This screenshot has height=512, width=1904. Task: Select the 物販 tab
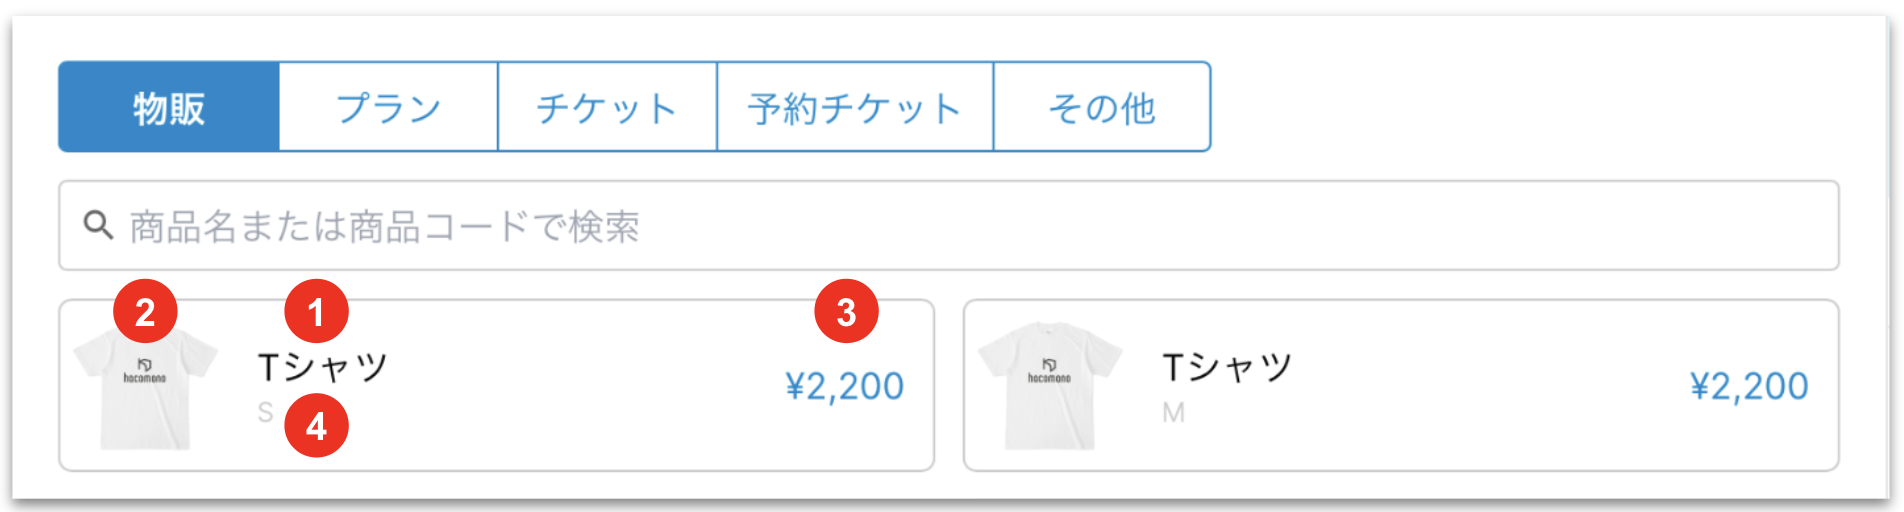tap(169, 107)
